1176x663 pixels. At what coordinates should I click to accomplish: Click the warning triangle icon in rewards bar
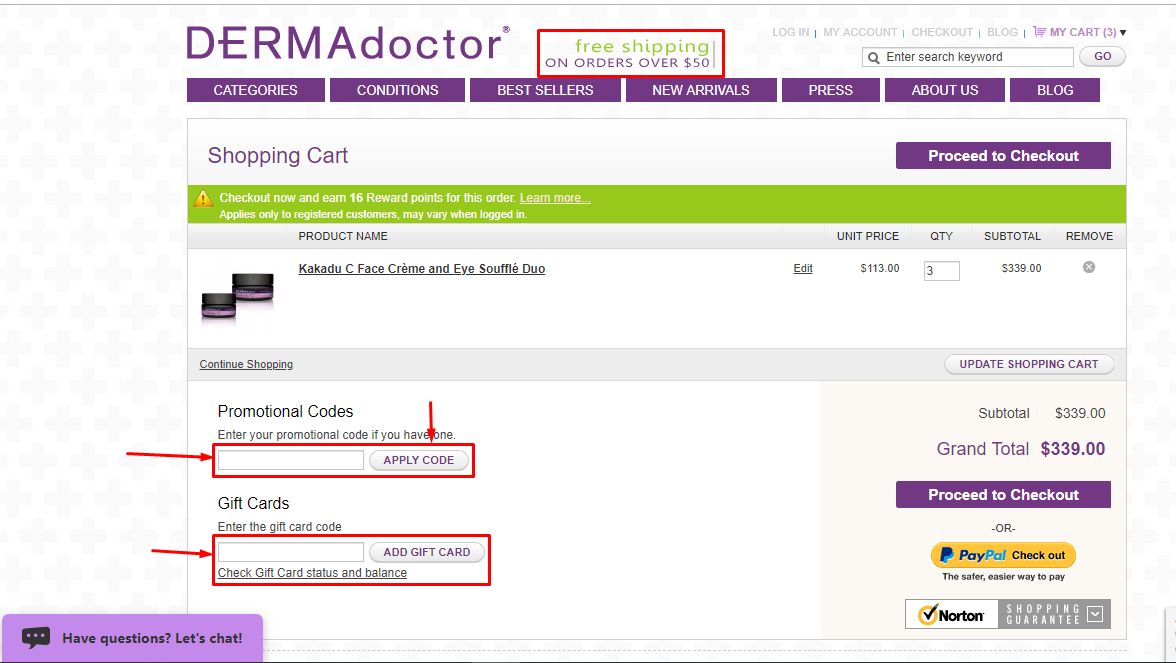(203, 199)
